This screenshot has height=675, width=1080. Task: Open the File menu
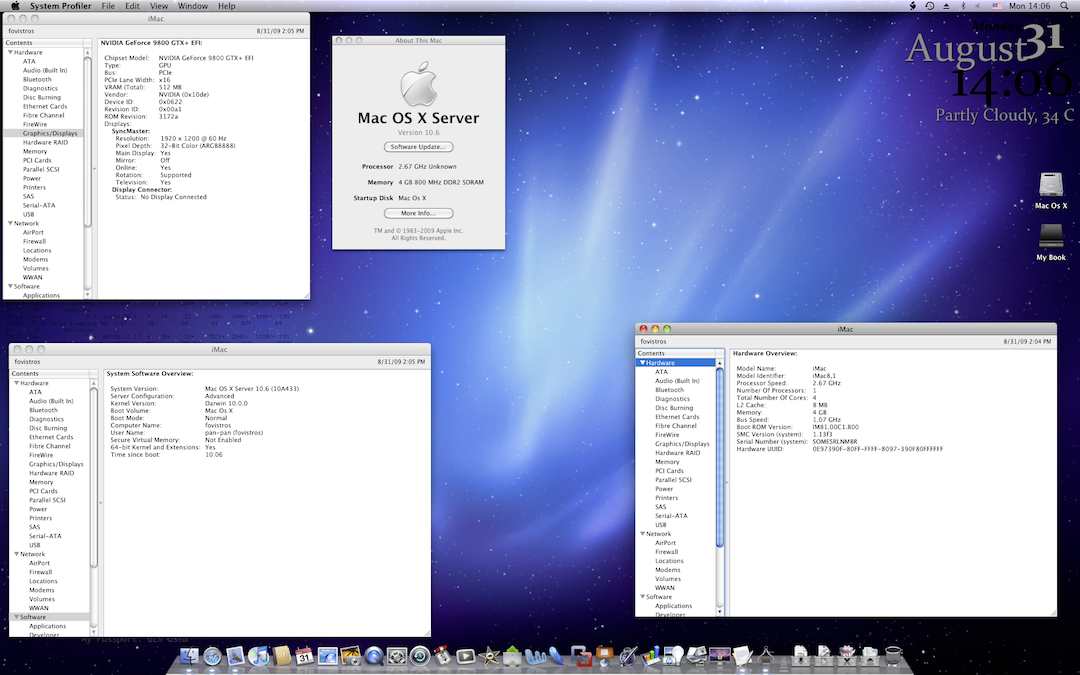(x=108, y=6)
